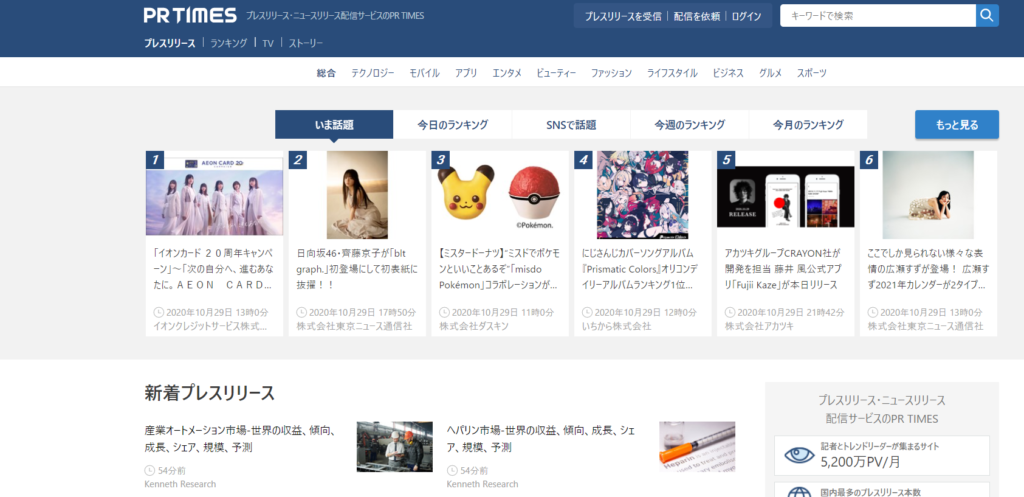Open the ランキング navigation item
The width and height of the screenshot is (1024, 497).
pyautogui.click(x=229, y=43)
